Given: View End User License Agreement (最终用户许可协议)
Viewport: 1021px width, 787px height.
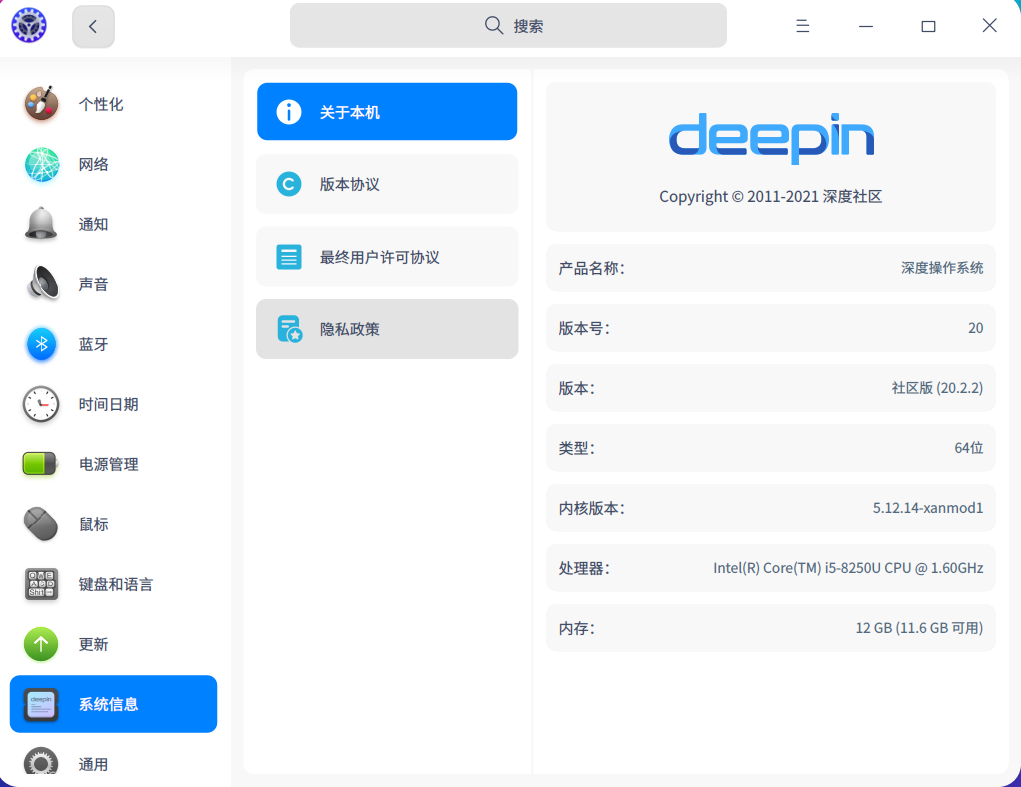Looking at the screenshot, I should pos(387,257).
